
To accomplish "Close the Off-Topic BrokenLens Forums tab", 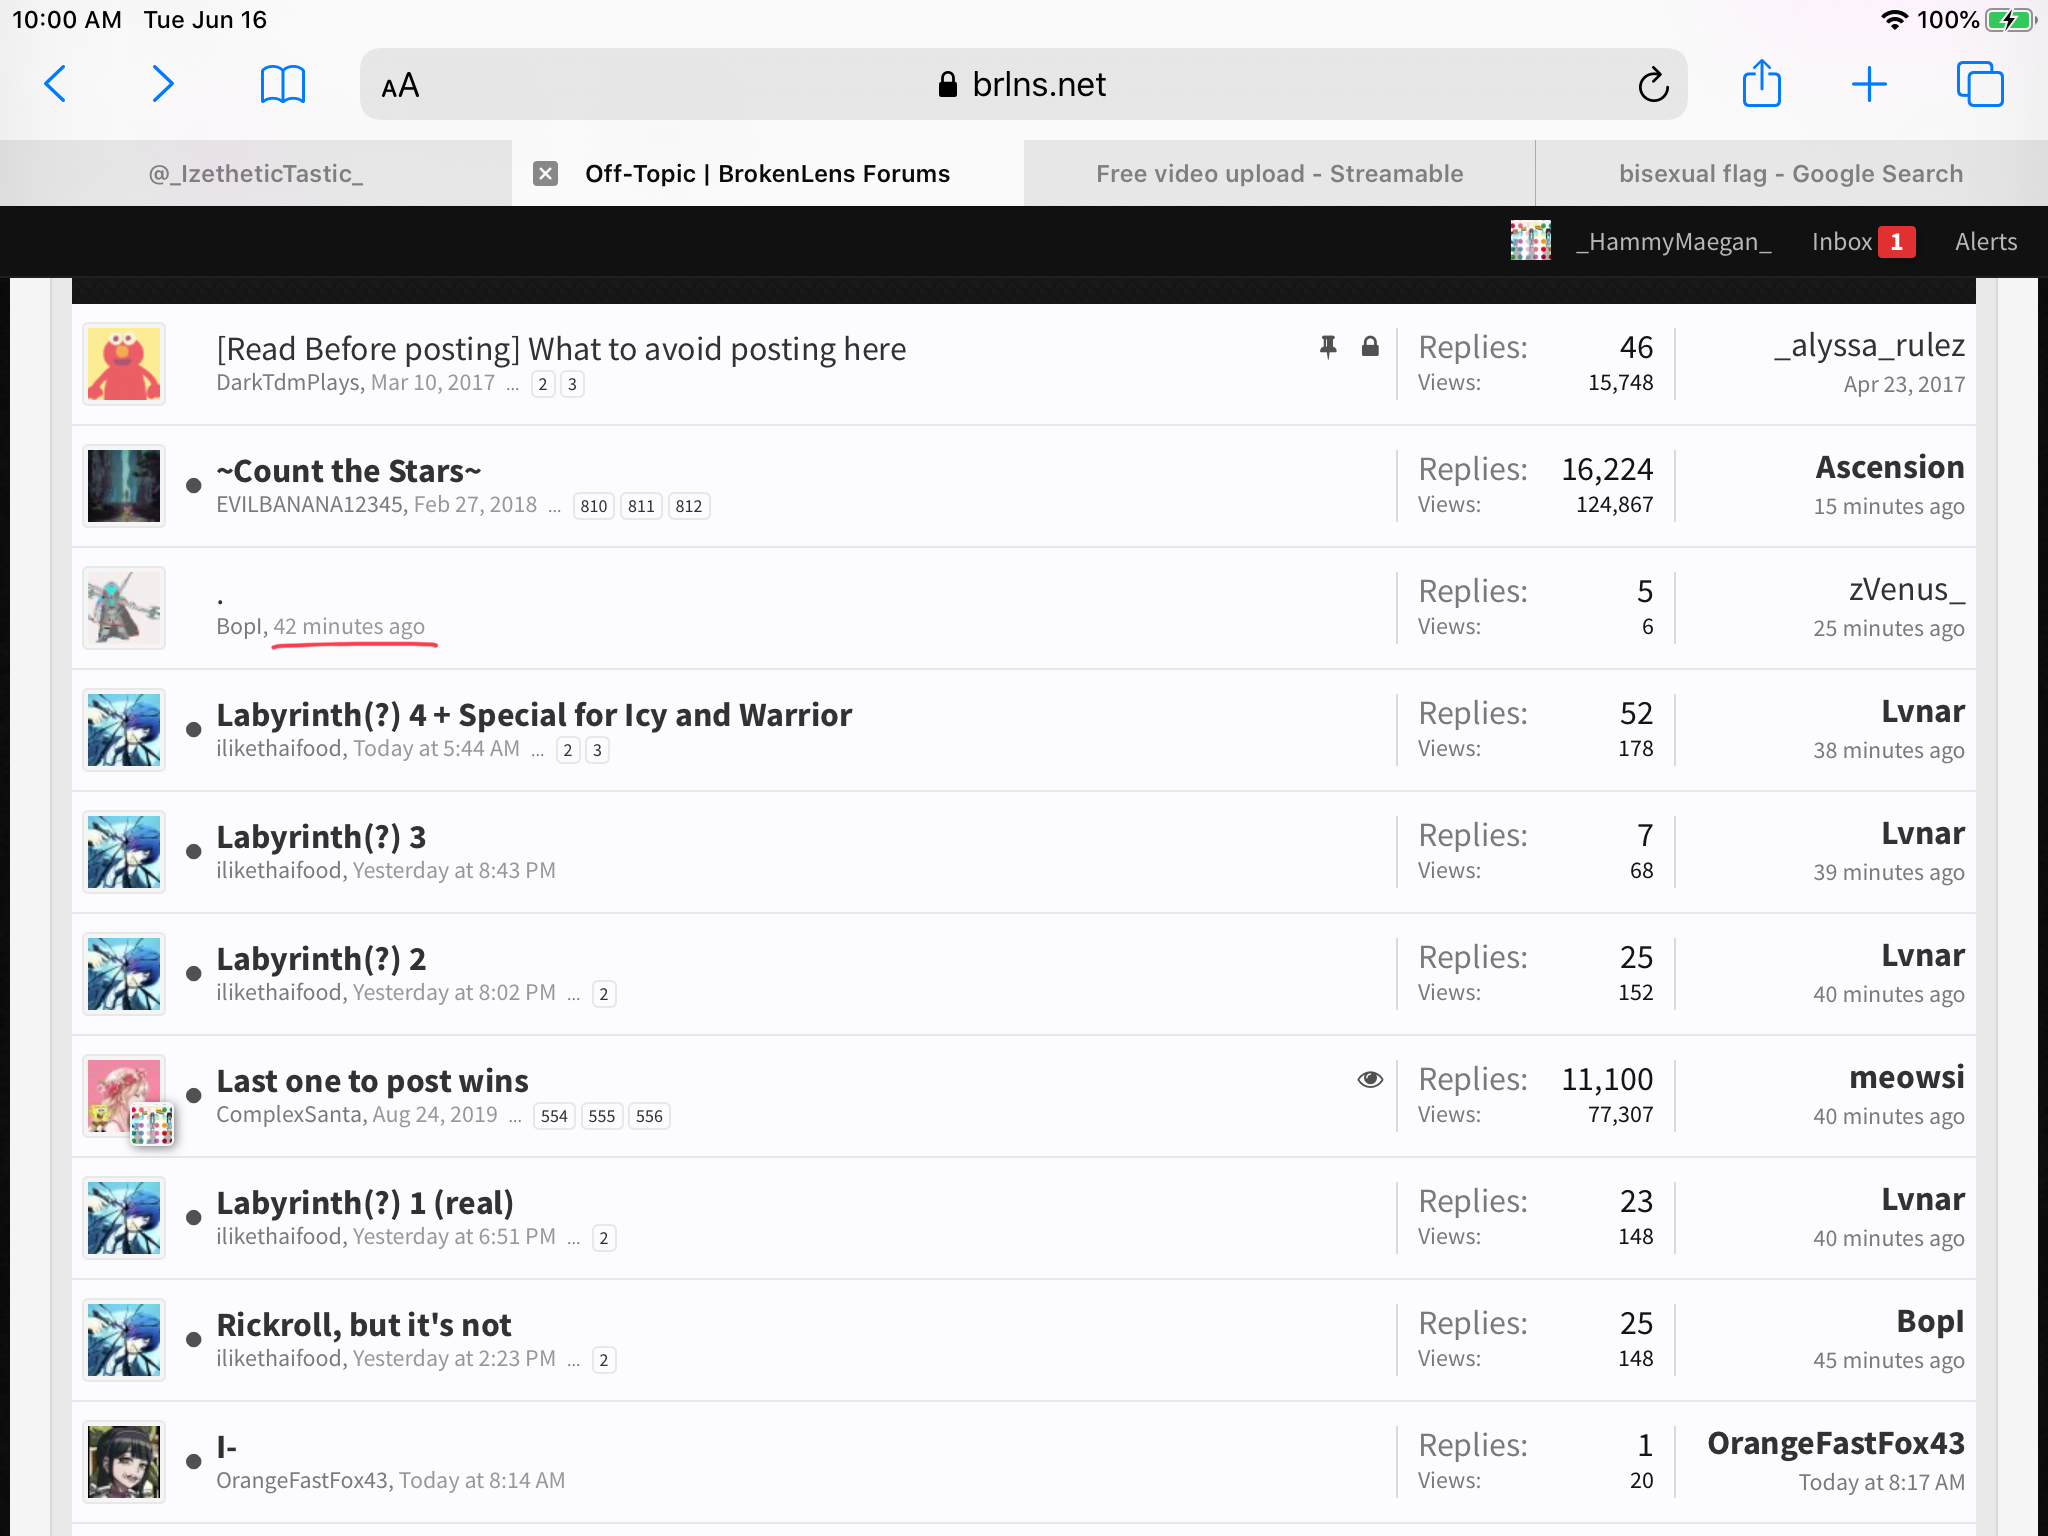I will pyautogui.click(x=545, y=174).
